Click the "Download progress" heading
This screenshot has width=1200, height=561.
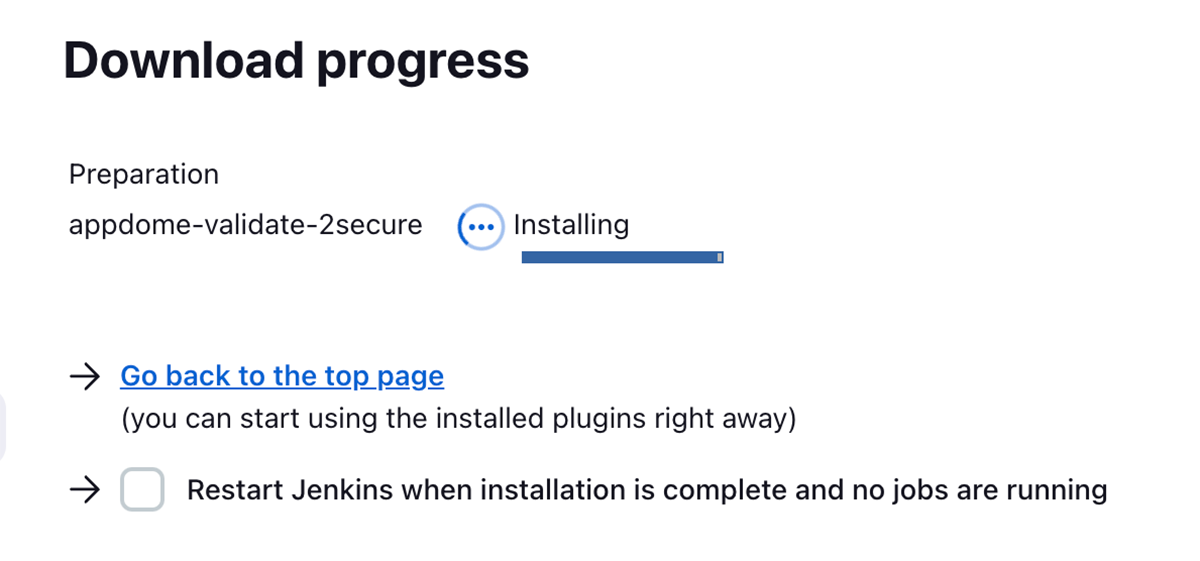[x=296, y=62]
